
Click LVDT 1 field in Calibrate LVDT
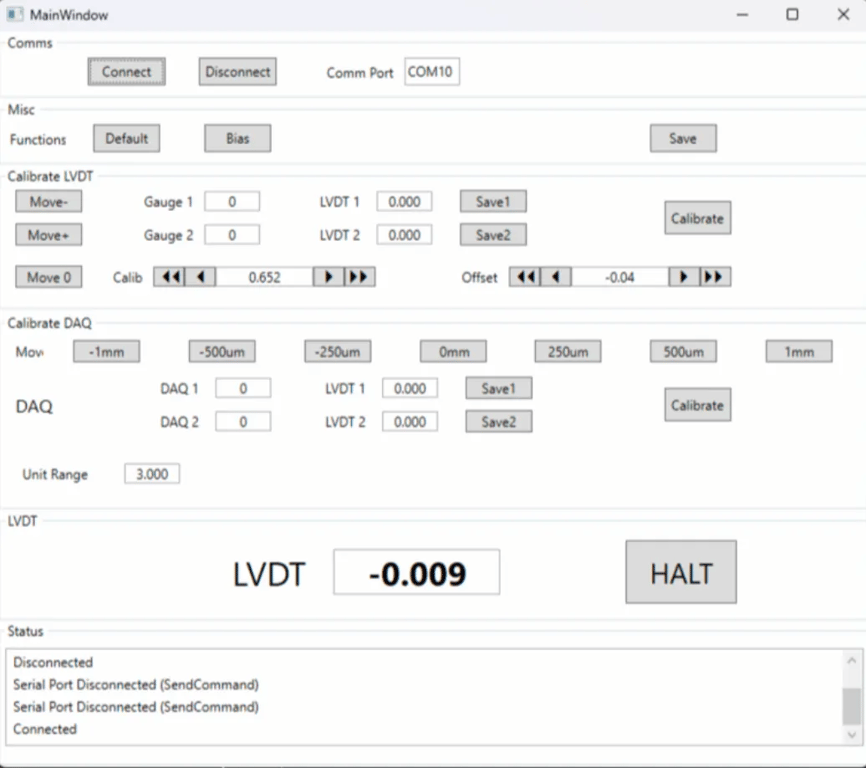click(x=404, y=202)
